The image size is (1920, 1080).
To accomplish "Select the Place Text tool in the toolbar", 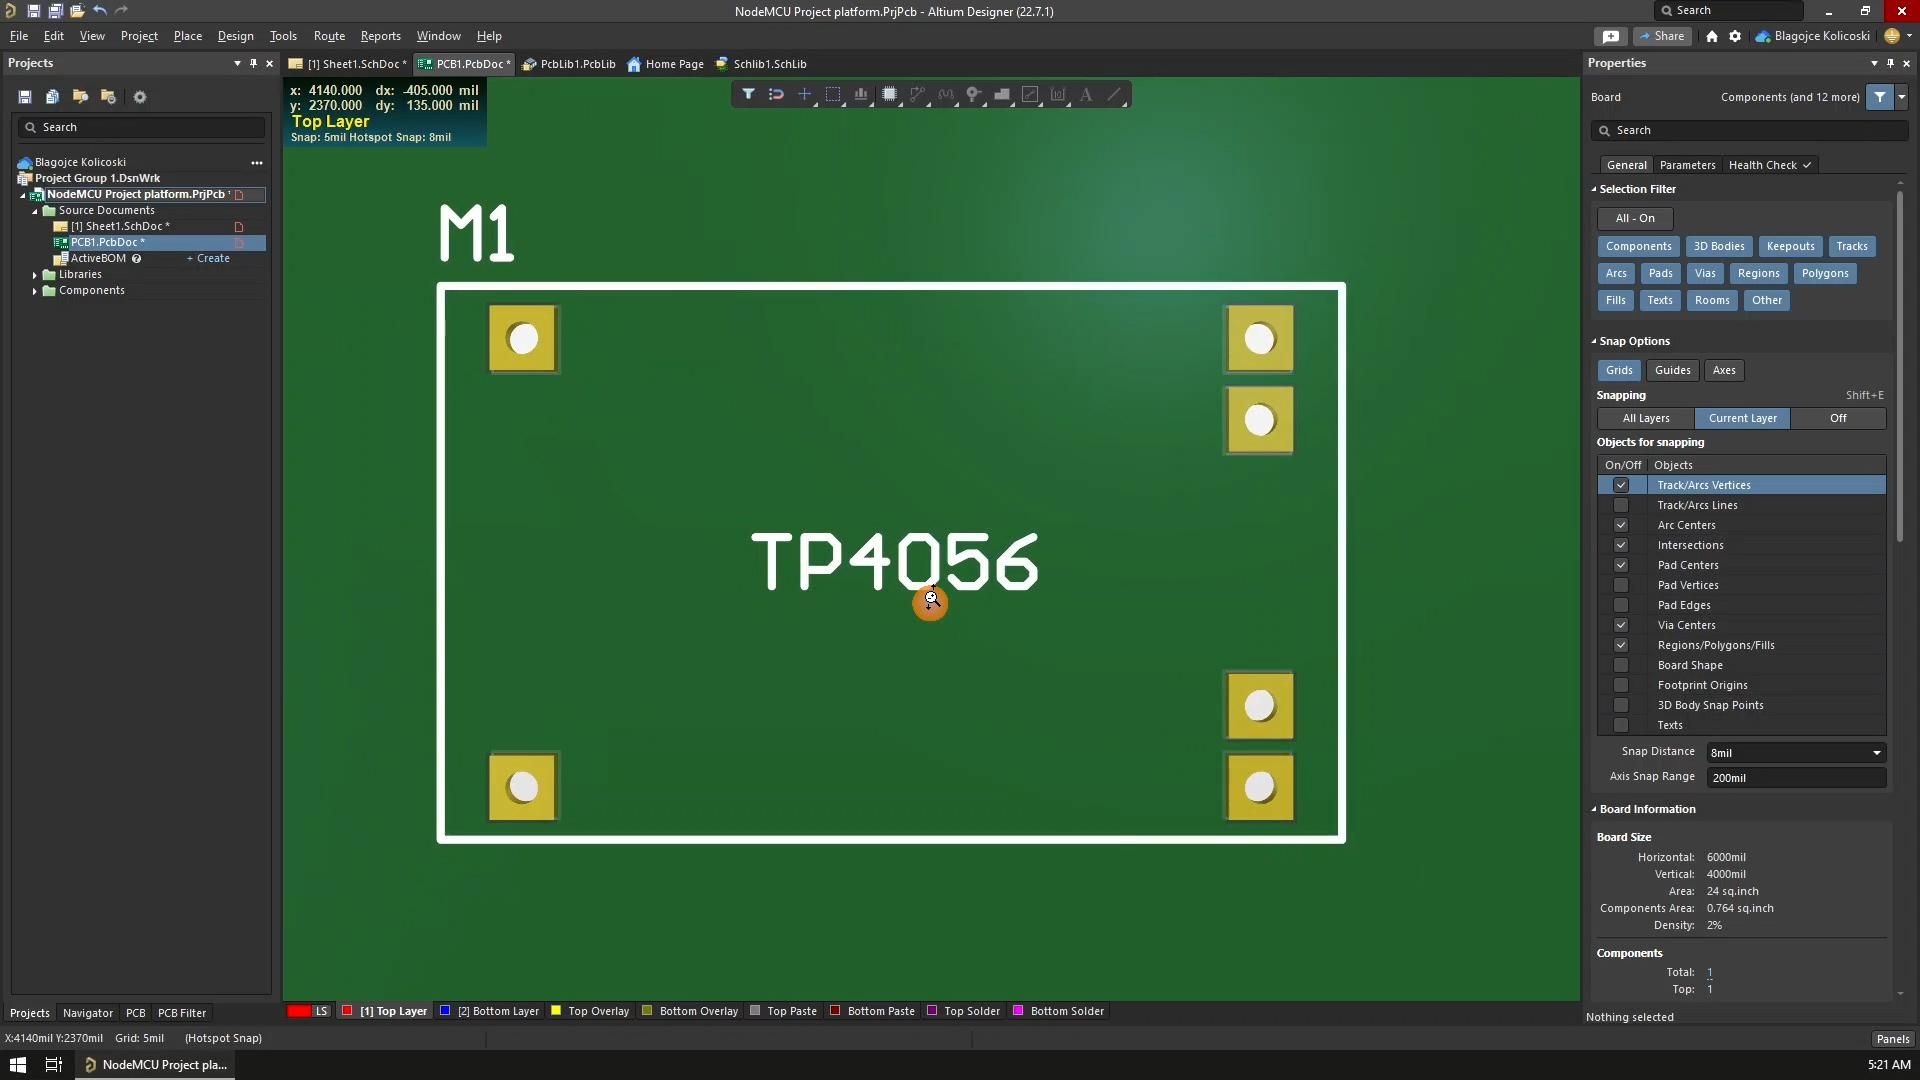I will click(1087, 94).
